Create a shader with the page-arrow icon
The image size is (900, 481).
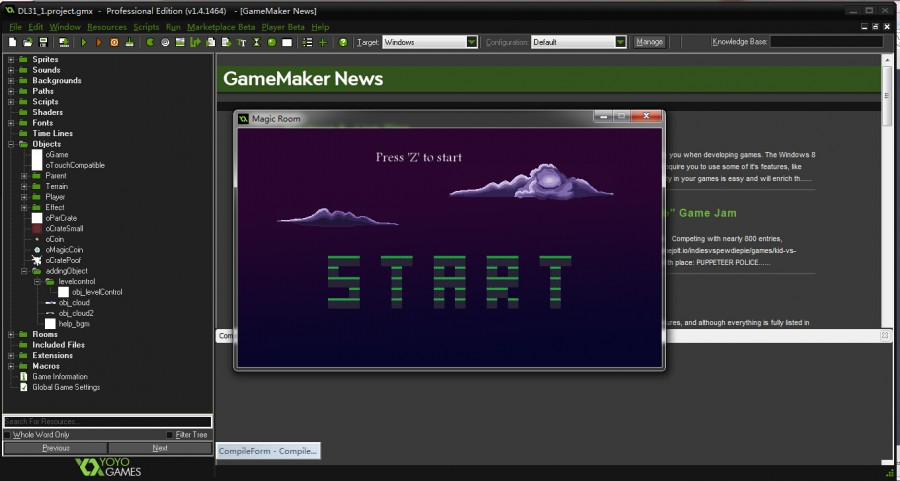[226, 42]
